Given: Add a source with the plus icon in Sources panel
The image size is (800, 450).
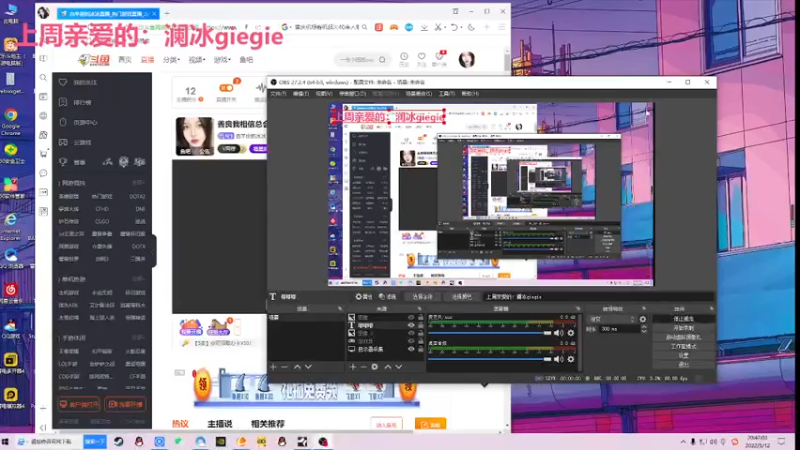Looking at the screenshot, I should (353, 367).
